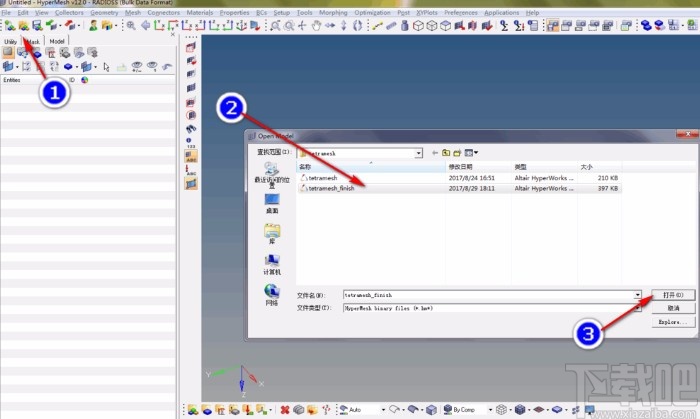700x419 pixels.
Task: Go back in Open Model dialog
Action: coord(435,153)
